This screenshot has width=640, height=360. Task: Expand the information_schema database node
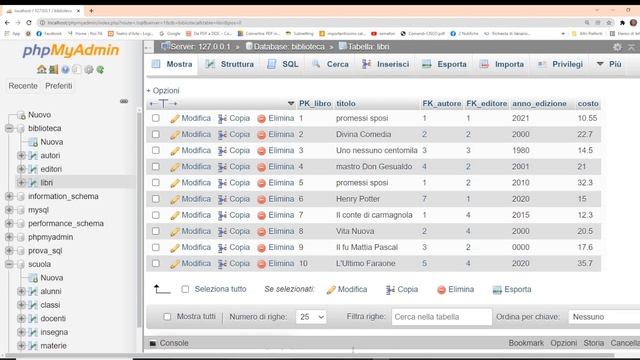tap(9, 196)
